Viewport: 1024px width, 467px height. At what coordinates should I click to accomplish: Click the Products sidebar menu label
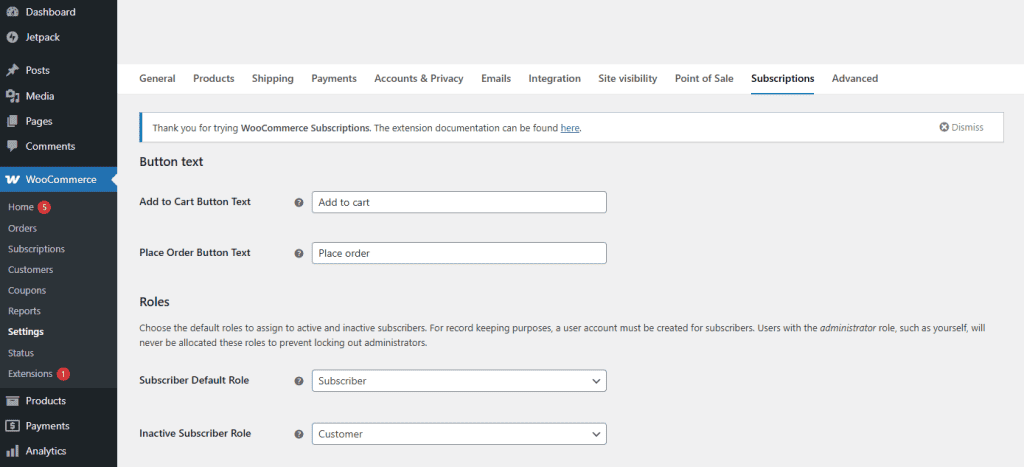[x=46, y=400]
